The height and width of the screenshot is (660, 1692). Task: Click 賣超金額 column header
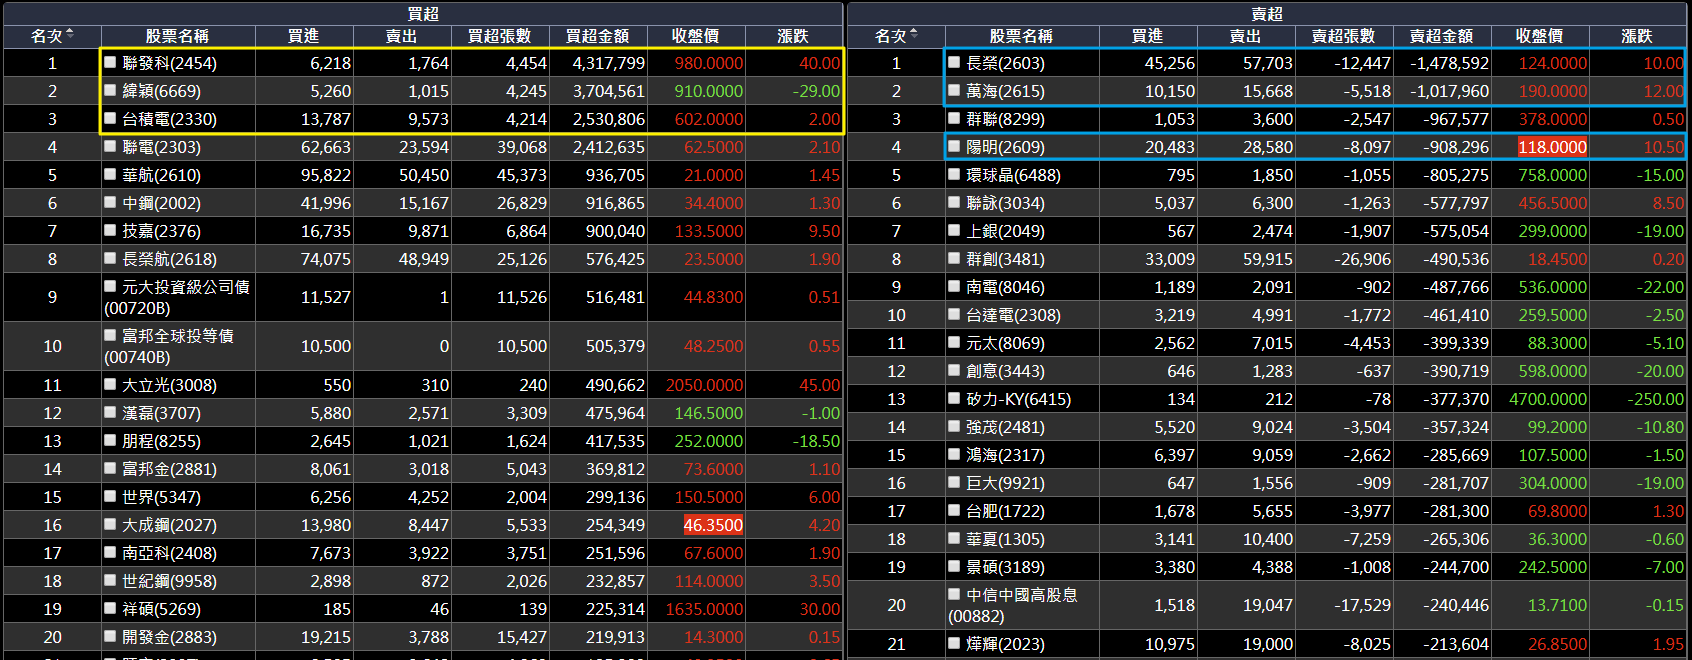pos(1441,36)
